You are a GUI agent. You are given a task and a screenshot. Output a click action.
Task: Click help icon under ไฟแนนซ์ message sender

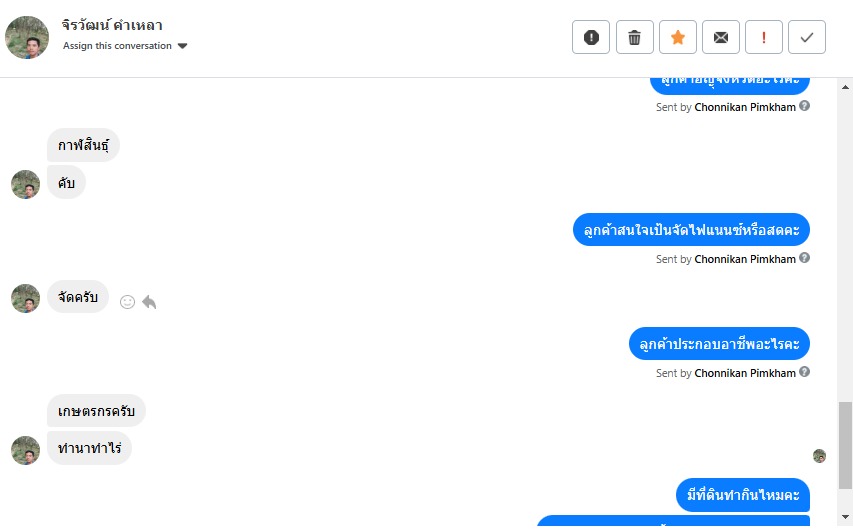[x=805, y=258]
